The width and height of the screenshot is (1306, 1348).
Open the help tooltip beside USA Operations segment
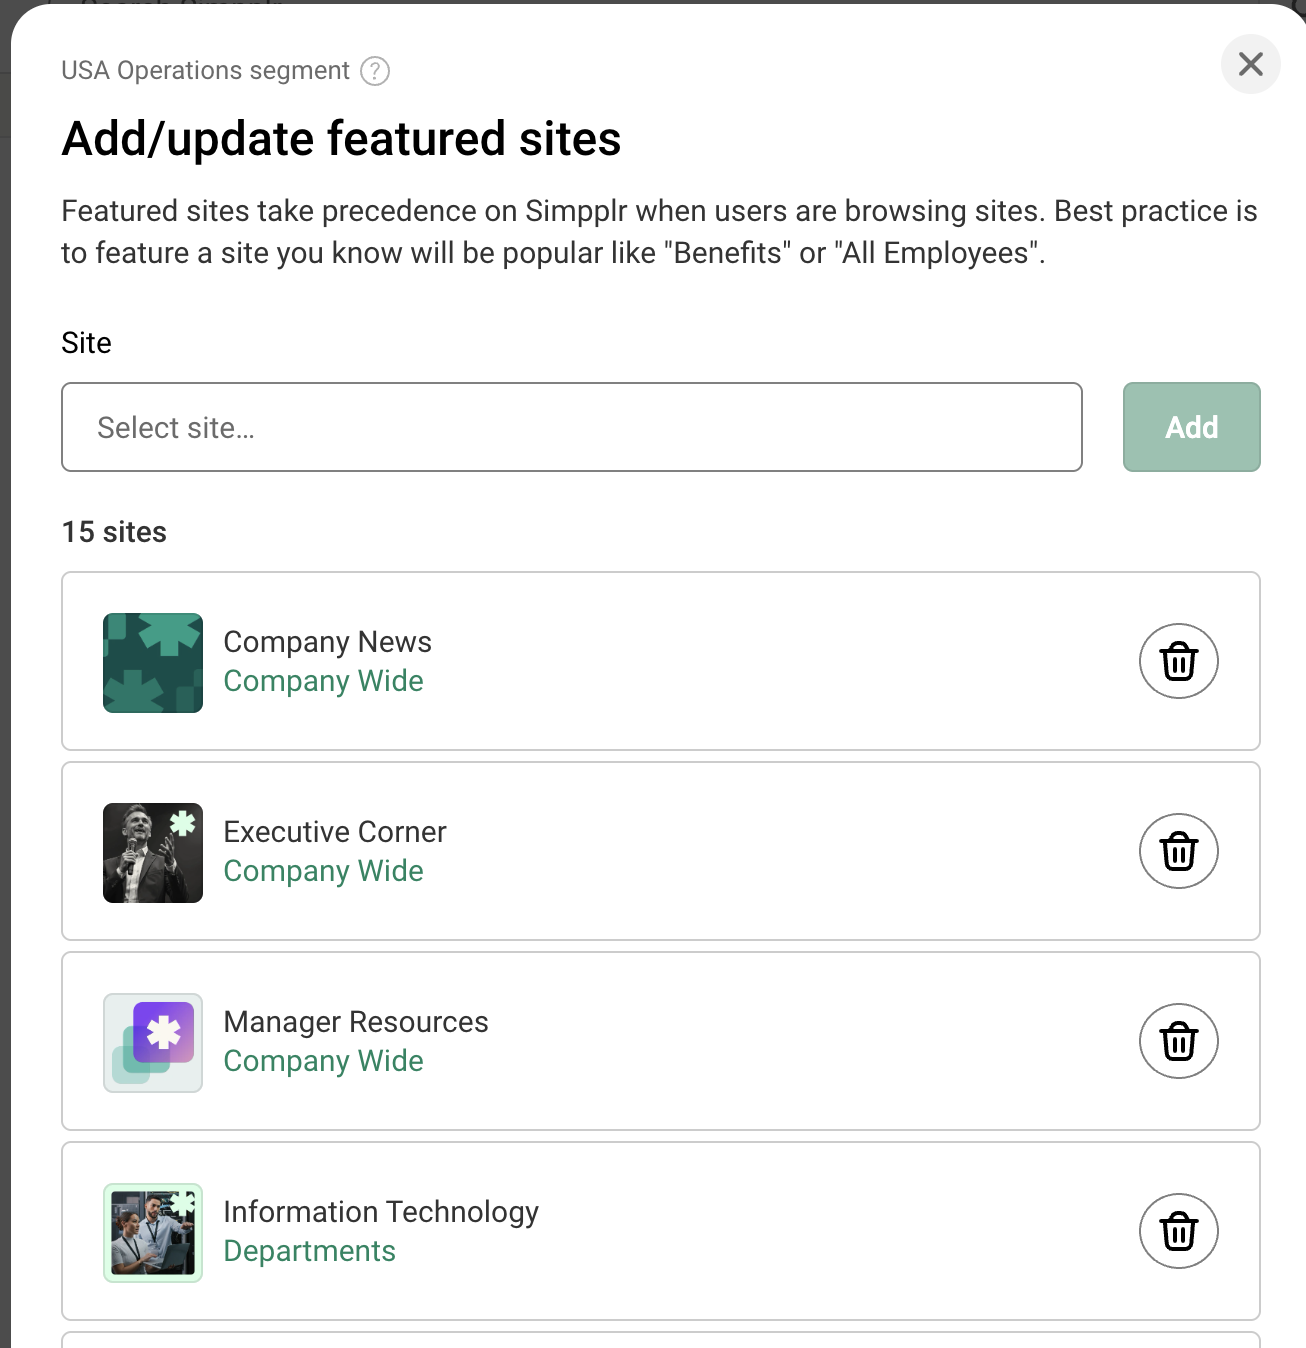point(374,70)
